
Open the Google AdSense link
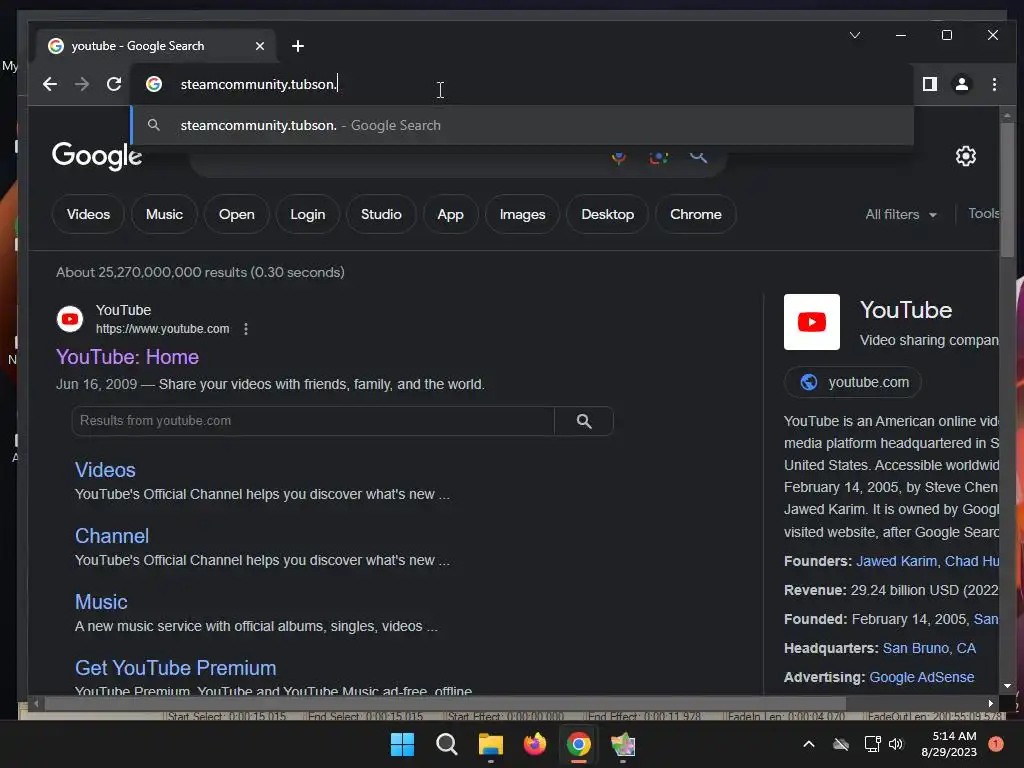coord(922,677)
